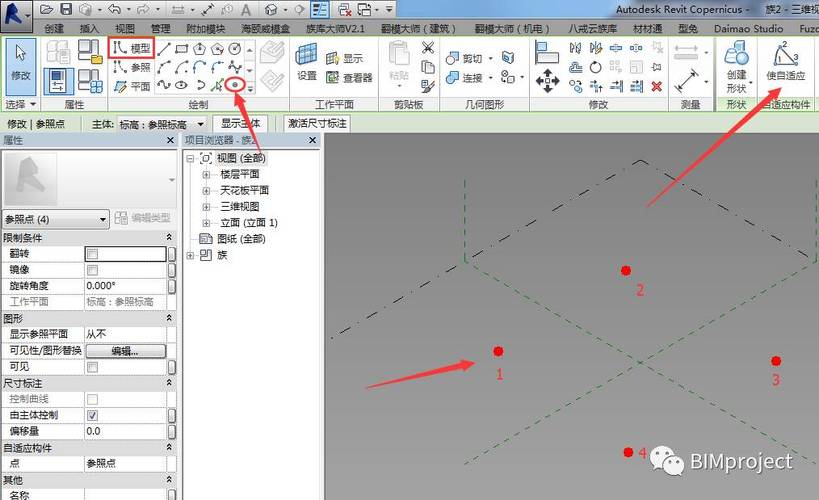
Task: Click the 偏移量 value field
Action: coord(124,431)
